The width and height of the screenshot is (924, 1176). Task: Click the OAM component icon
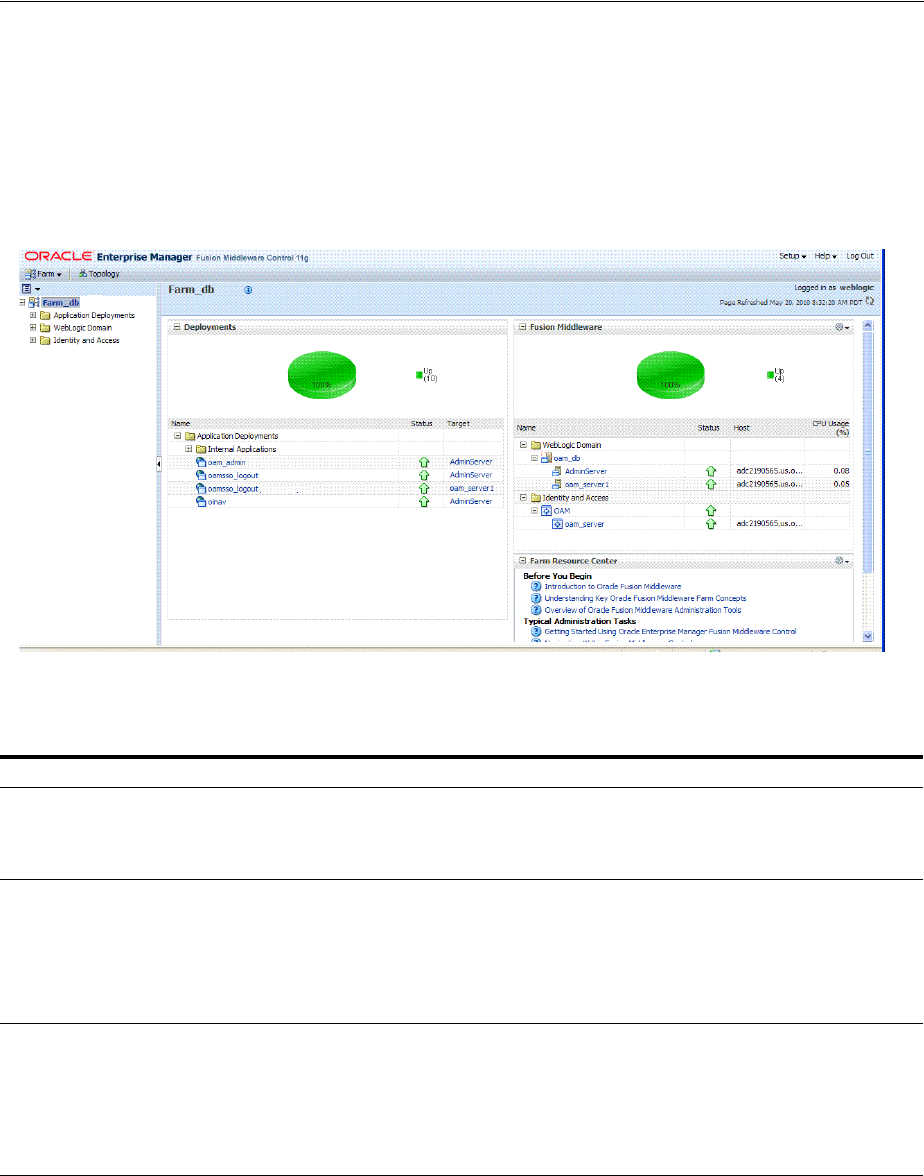(x=547, y=511)
